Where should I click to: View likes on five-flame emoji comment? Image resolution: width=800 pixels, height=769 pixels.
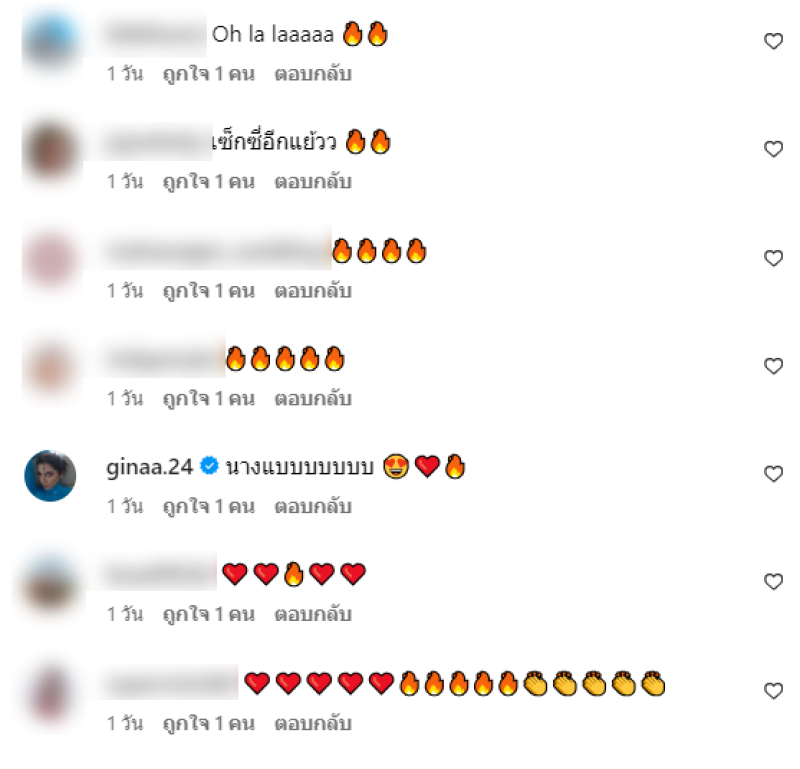click(208, 399)
